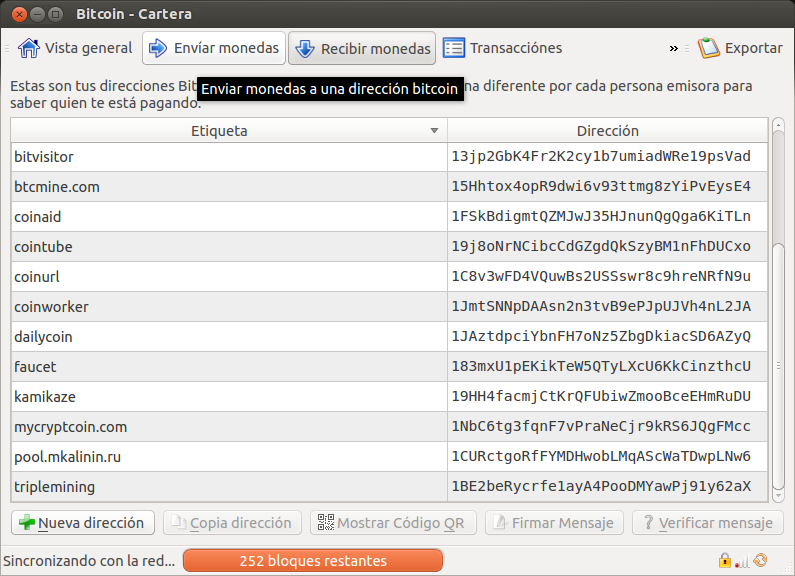Select the kamikaze label
Viewport: 795px width, 576px height.
click(x=45, y=397)
